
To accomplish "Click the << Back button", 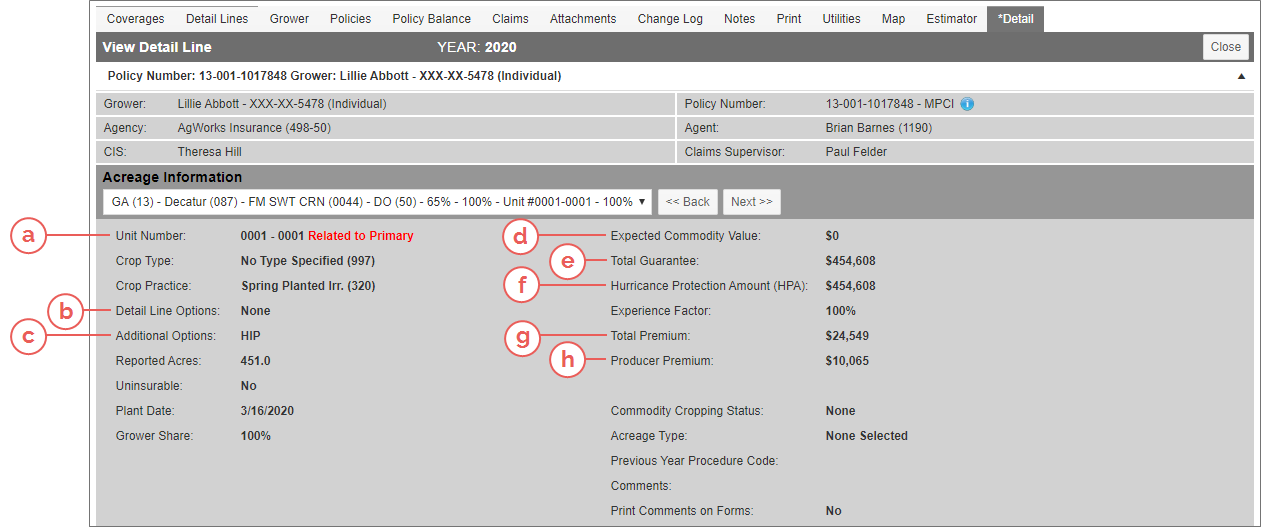I will [687, 201].
